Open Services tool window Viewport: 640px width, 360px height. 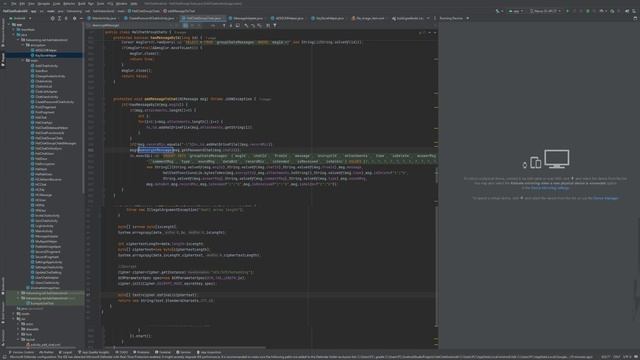click(x=183, y=352)
